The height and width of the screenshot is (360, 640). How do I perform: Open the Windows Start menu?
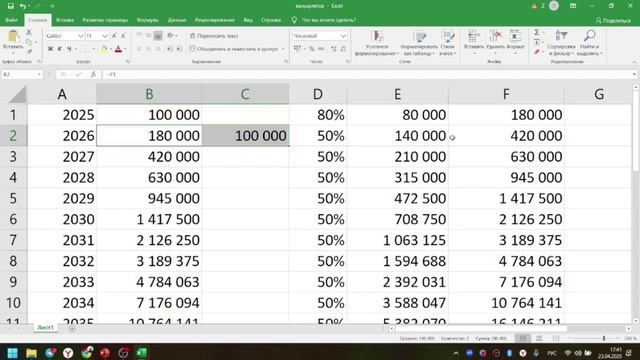12,353
